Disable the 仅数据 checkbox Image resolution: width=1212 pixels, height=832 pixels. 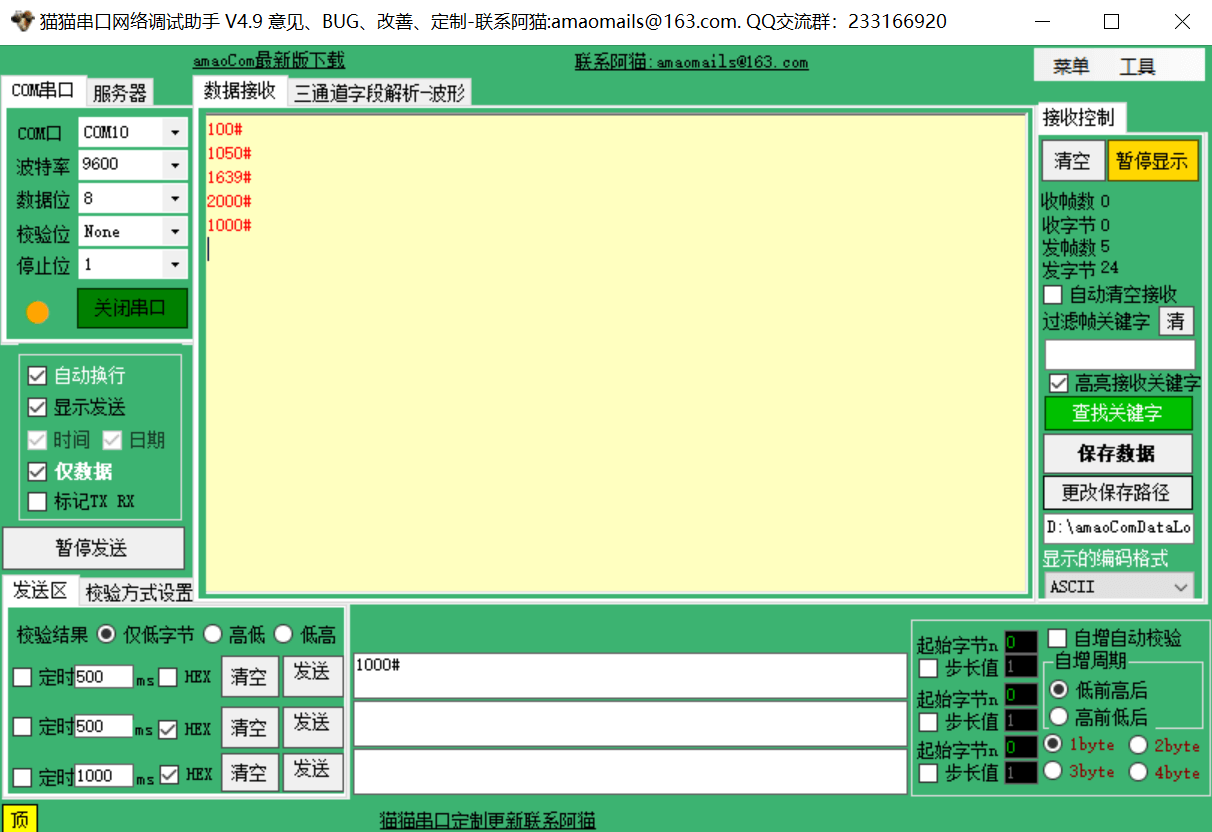(x=37, y=471)
